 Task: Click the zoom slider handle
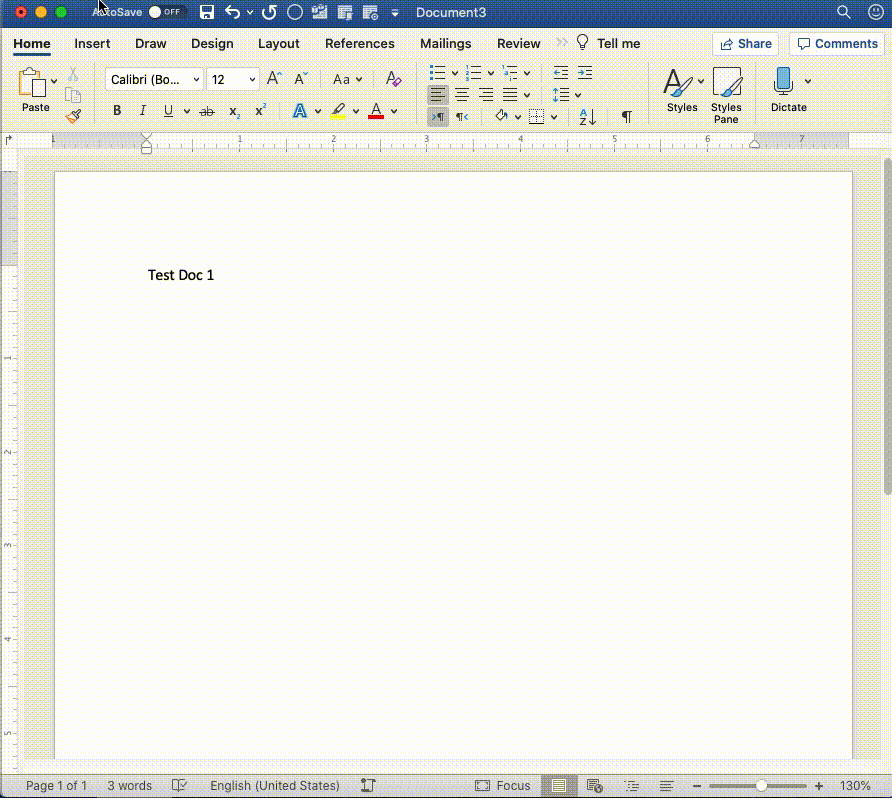click(x=761, y=785)
